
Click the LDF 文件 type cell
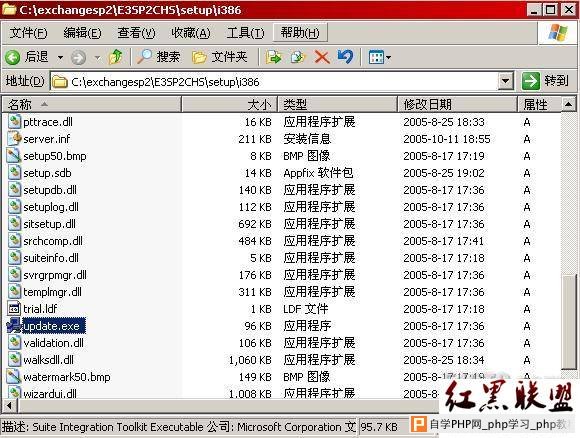tap(306, 309)
